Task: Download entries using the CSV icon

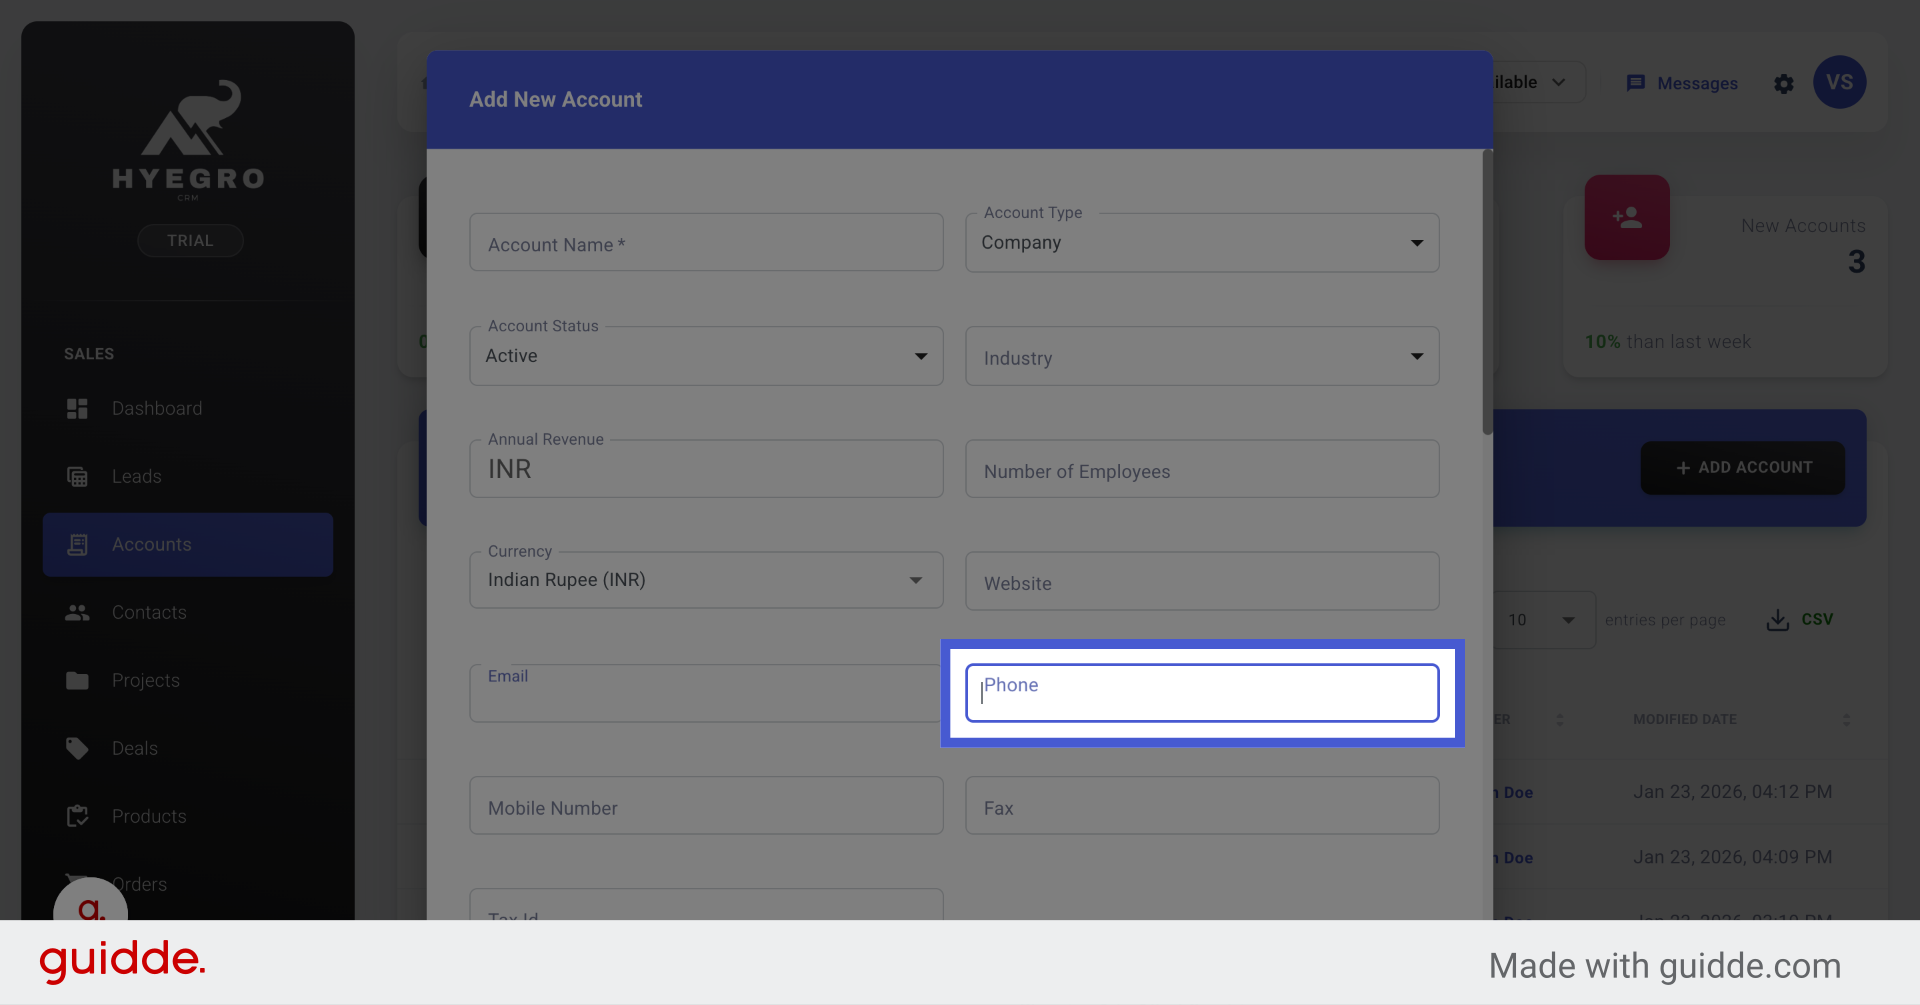Action: (x=1776, y=620)
